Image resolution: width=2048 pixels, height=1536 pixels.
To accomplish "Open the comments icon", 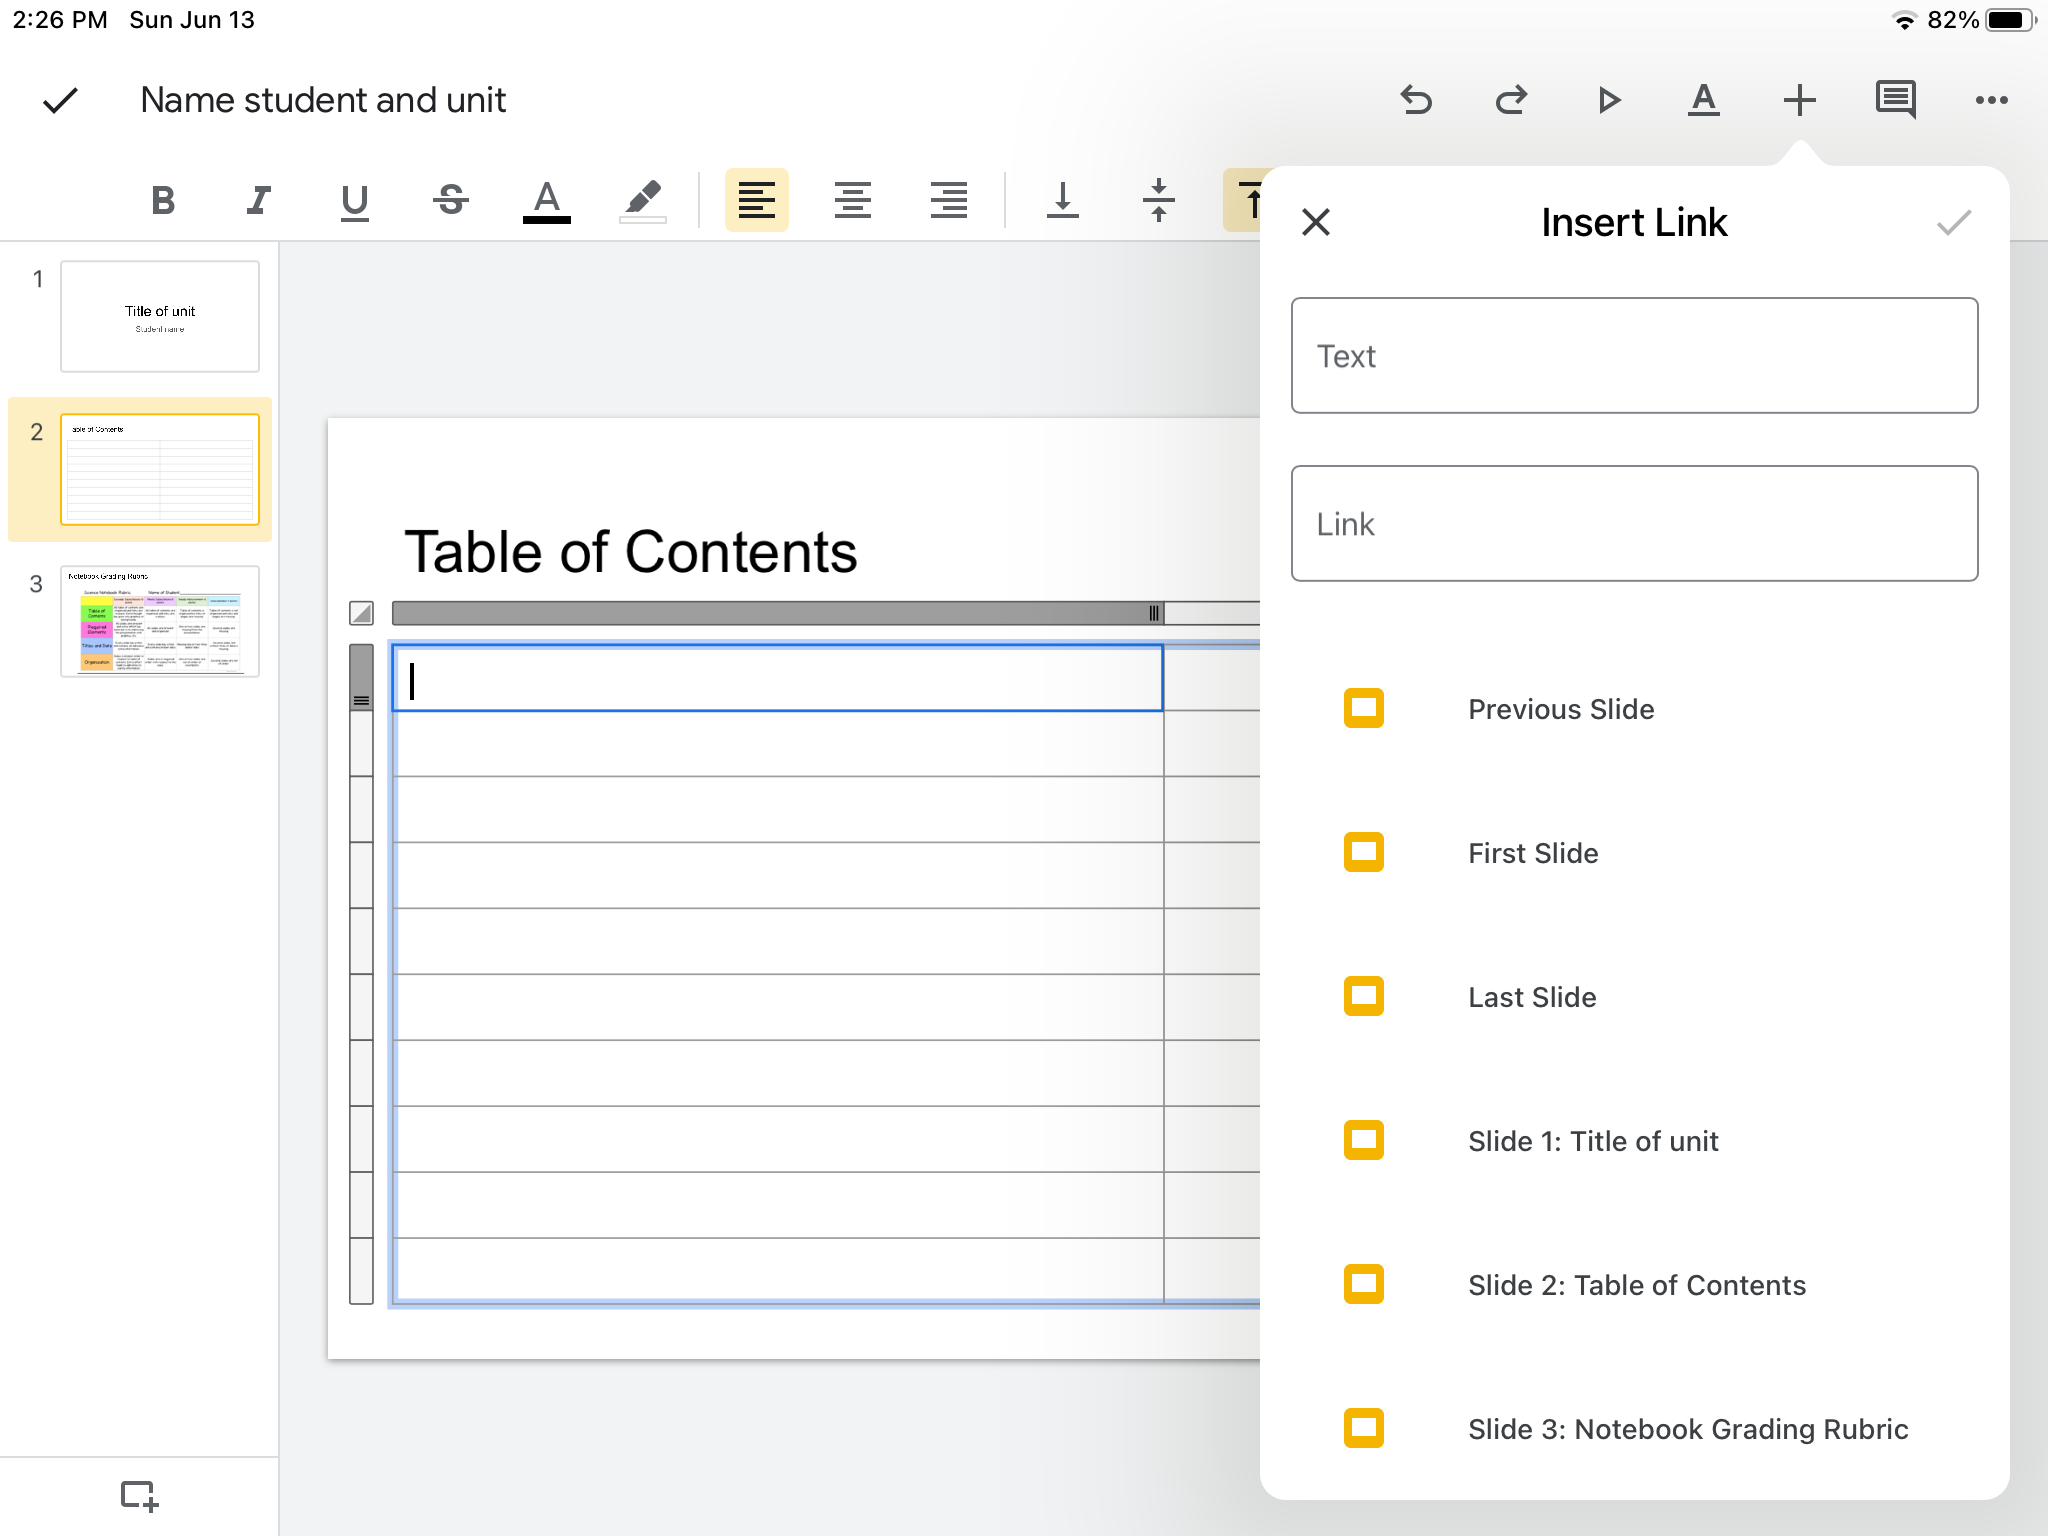I will [x=1896, y=100].
